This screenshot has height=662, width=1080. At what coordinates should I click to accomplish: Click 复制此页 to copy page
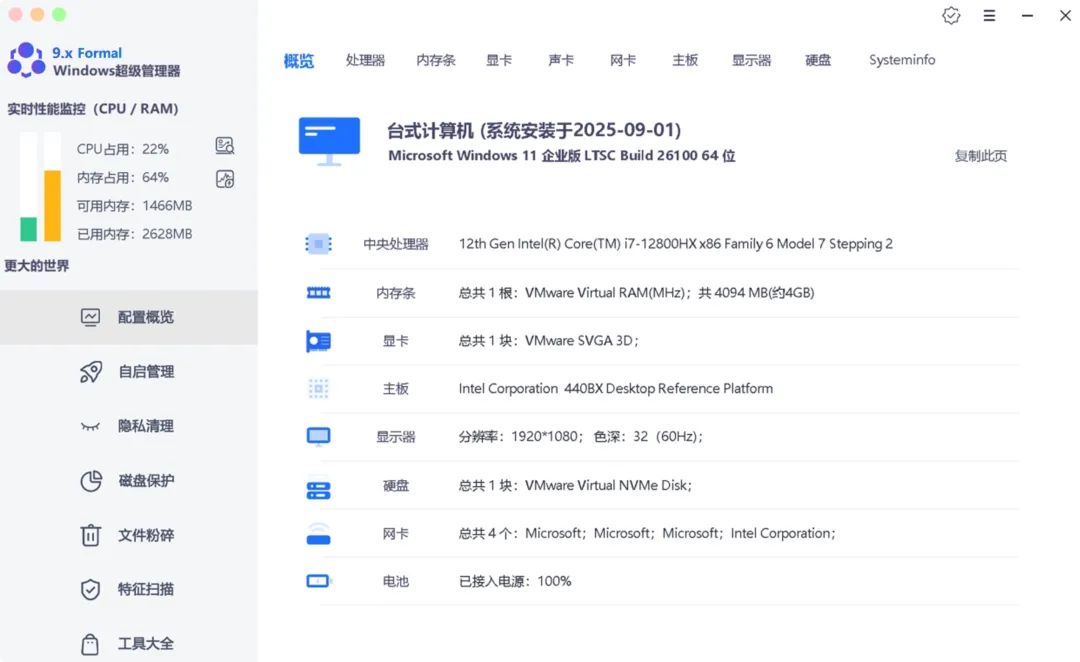pos(981,156)
